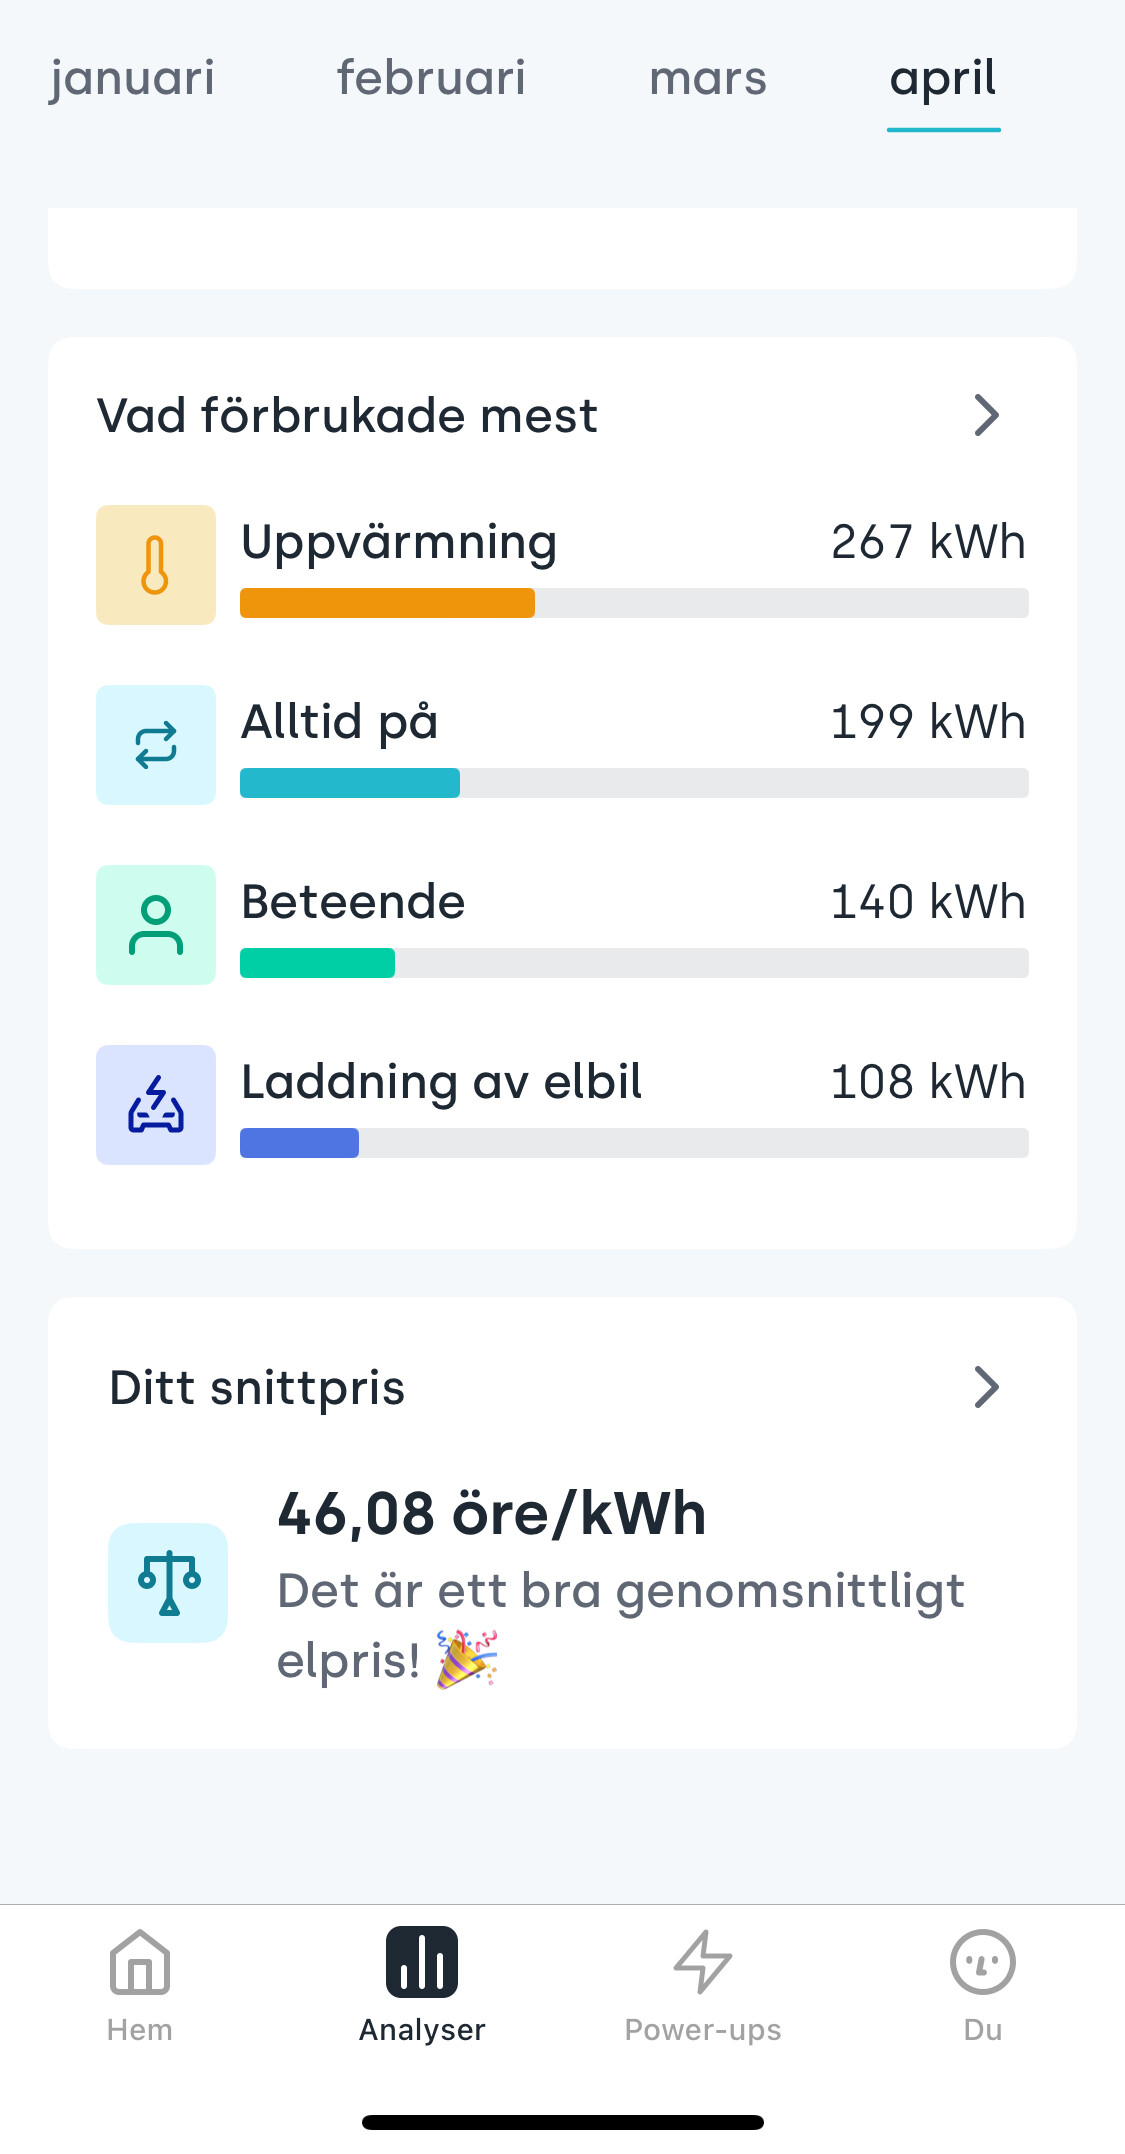Tap the Uppvärmning thermometer icon
This screenshot has height=2154, width=1125.
pyautogui.click(x=155, y=565)
